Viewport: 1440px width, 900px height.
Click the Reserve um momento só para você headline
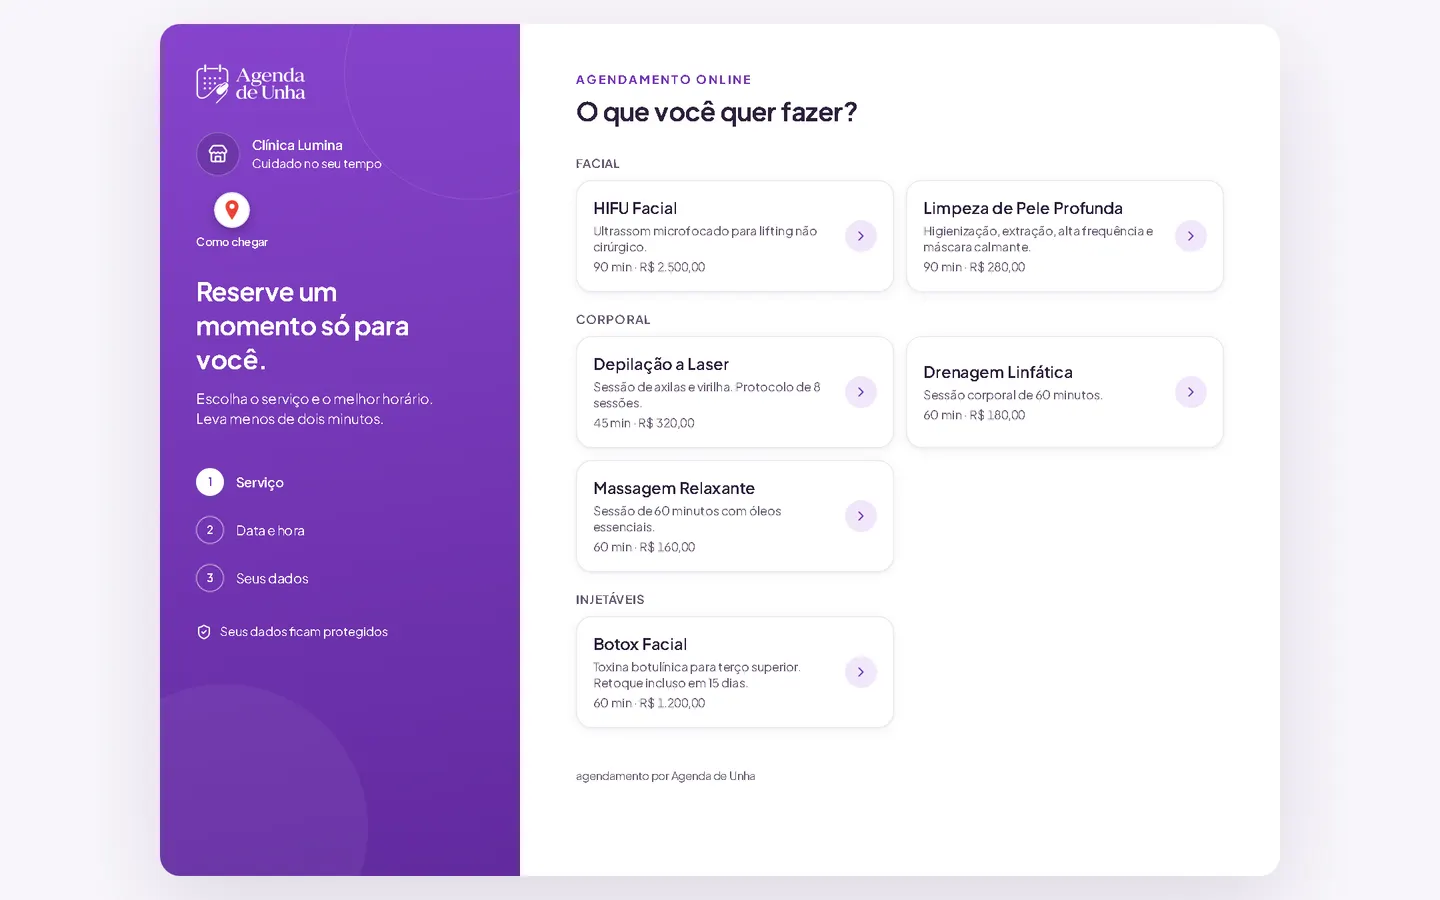pyautogui.click(x=302, y=326)
